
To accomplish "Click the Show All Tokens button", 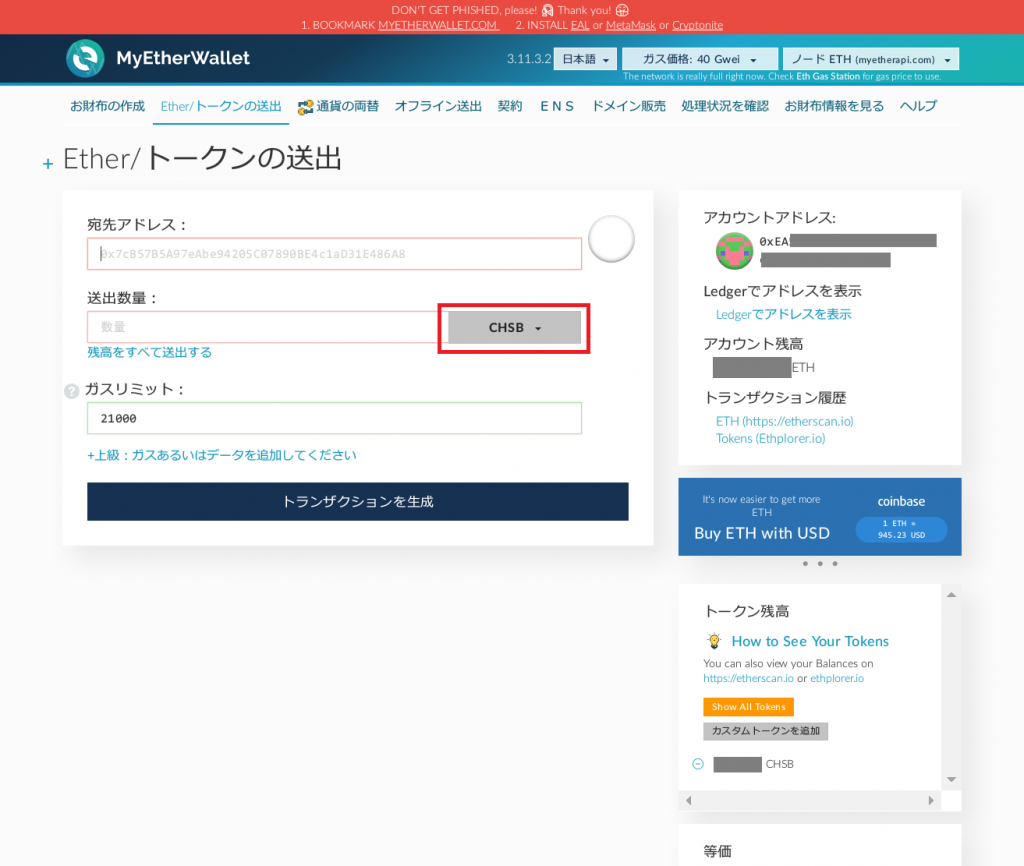I will 748,706.
